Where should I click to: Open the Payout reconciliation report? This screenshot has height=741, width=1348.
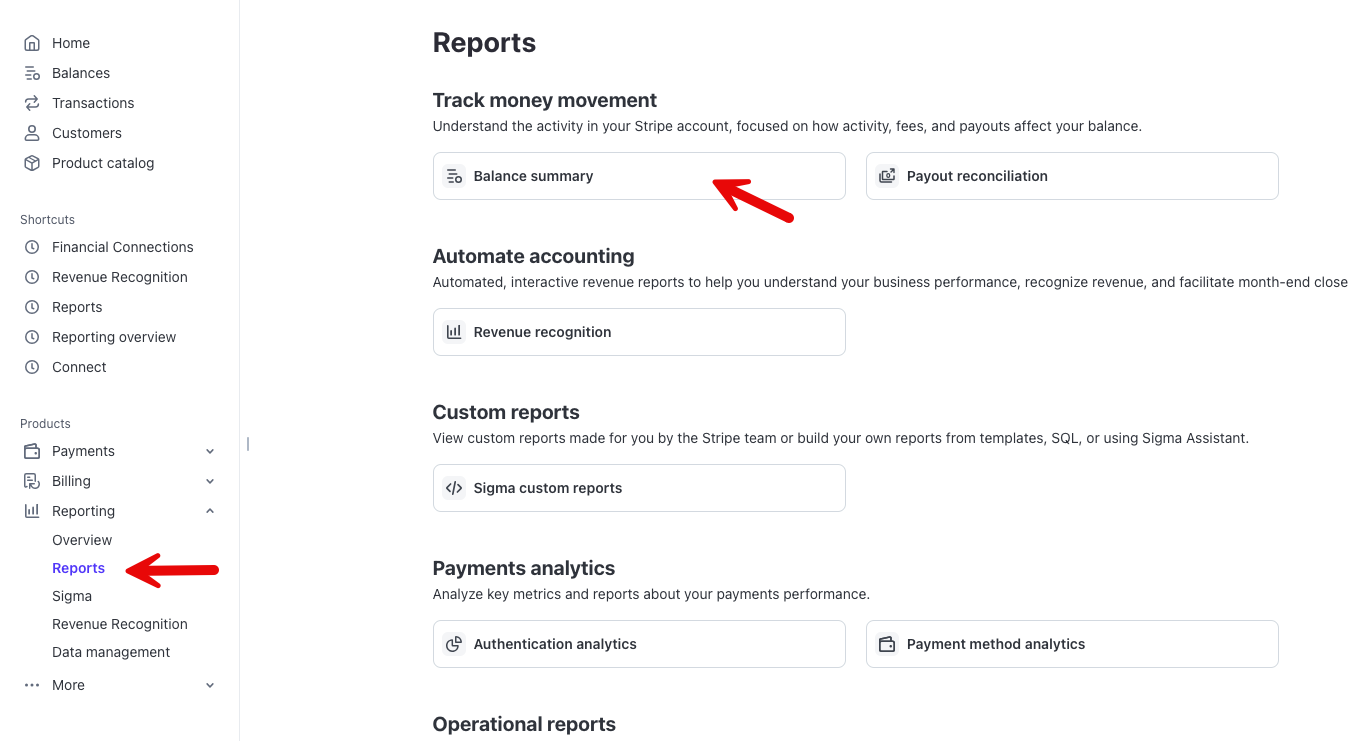[x=1072, y=176]
